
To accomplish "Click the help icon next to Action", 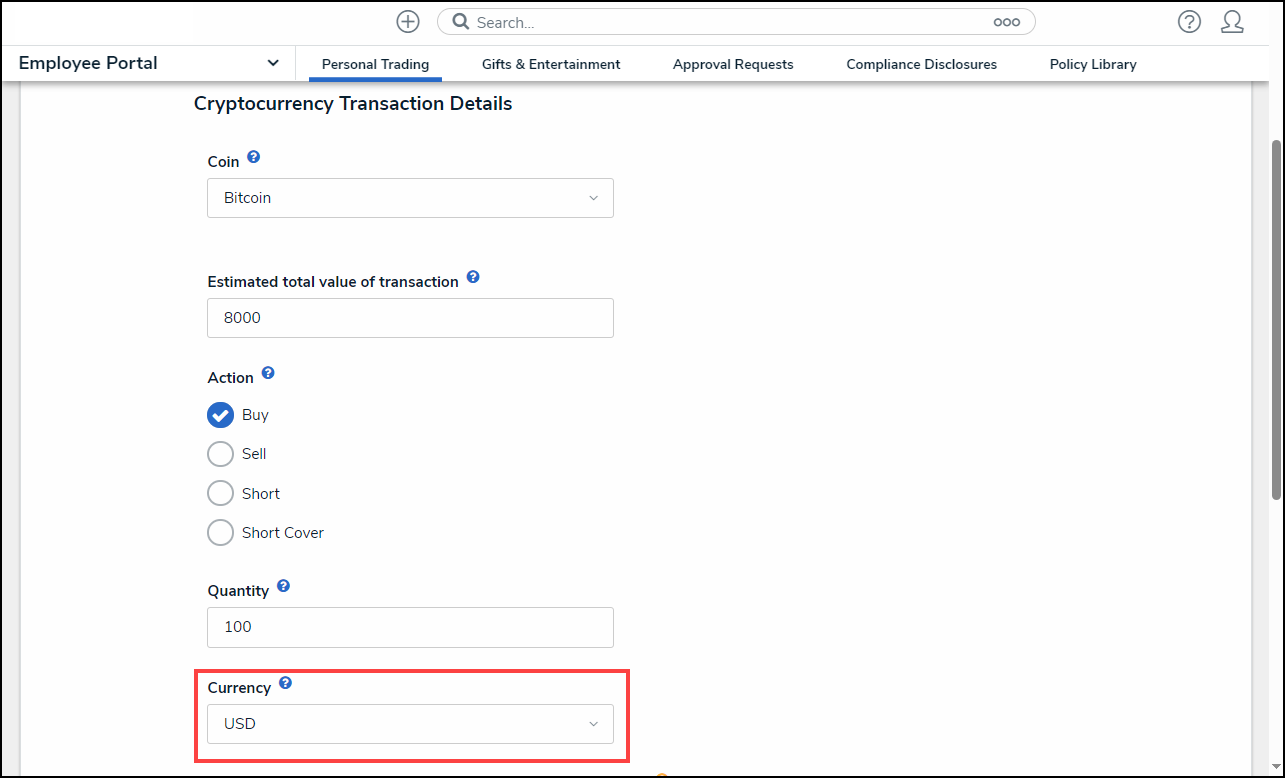I will tap(268, 374).
